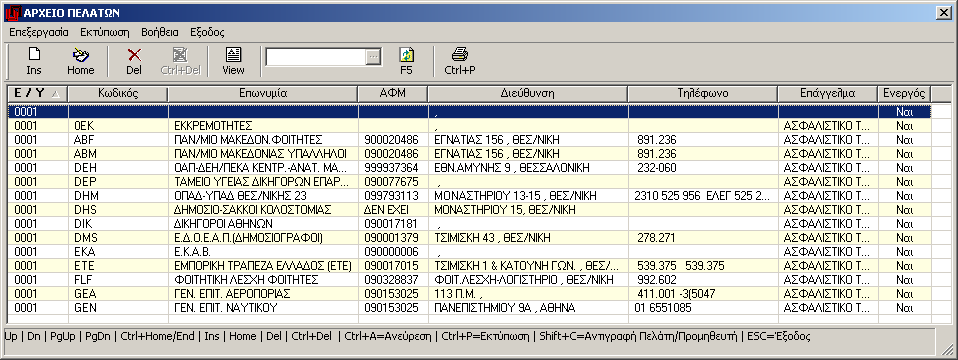Open the Εξοδος menu
Image resolution: width=958 pixels, height=360 pixels.
pos(207,32)
